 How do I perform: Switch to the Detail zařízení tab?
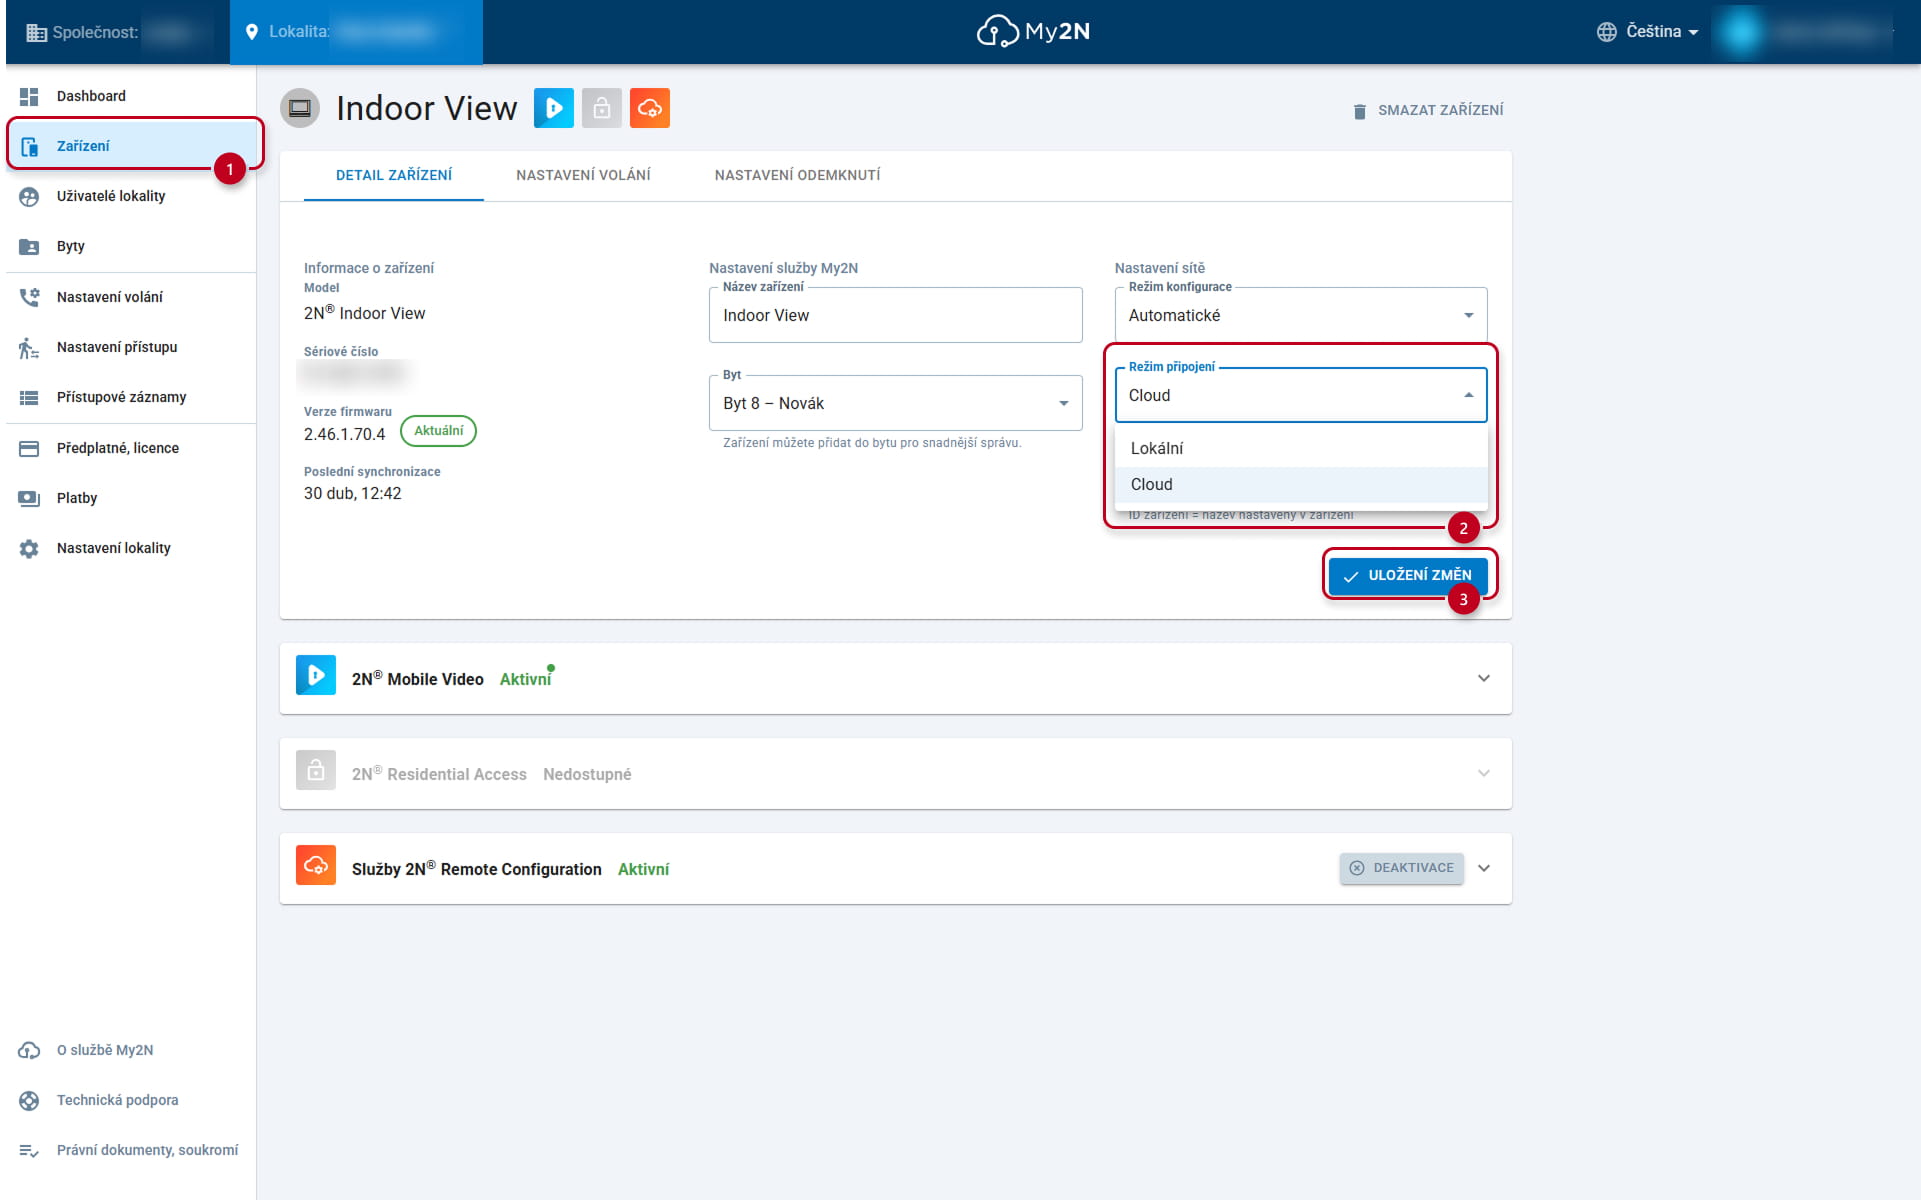(x=394, y=175)
